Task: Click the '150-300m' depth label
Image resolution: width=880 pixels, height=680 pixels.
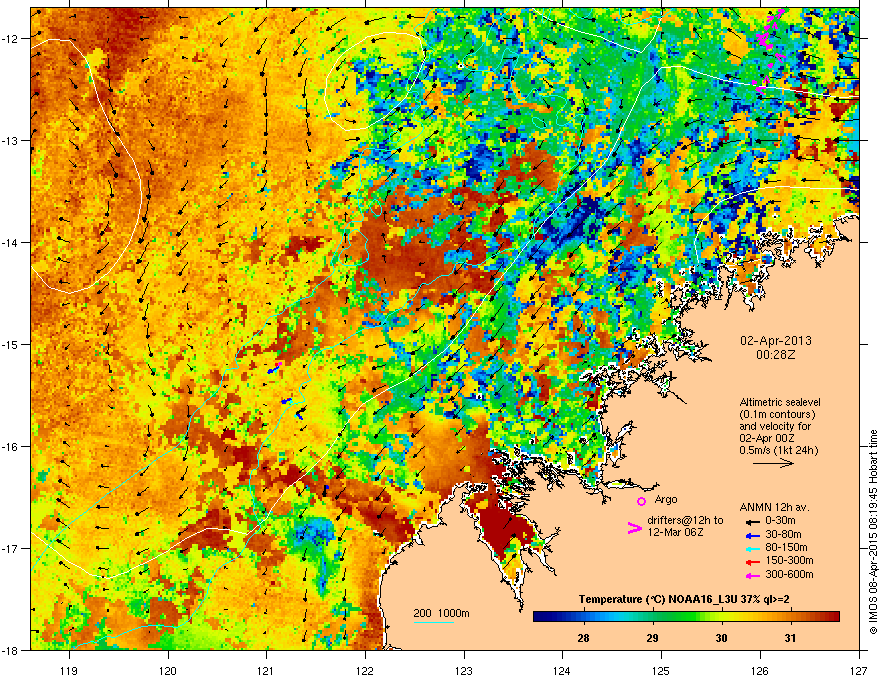Action: [789, 560]
